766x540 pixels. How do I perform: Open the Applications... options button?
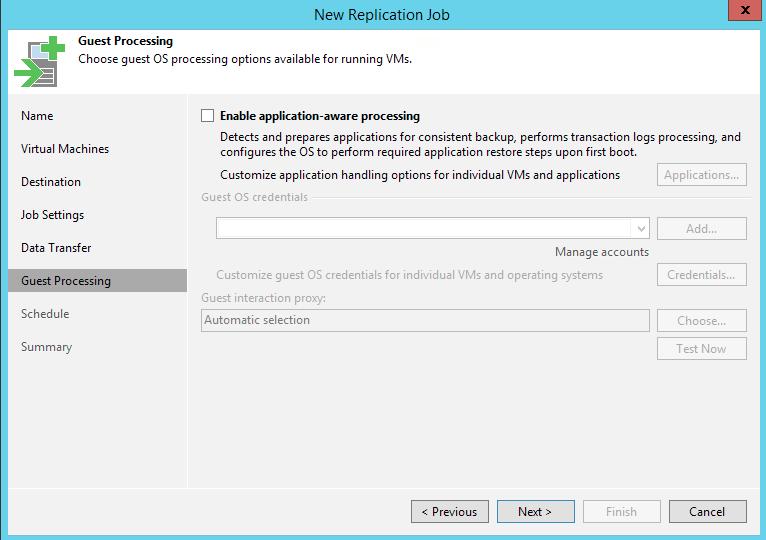(702, 175)
